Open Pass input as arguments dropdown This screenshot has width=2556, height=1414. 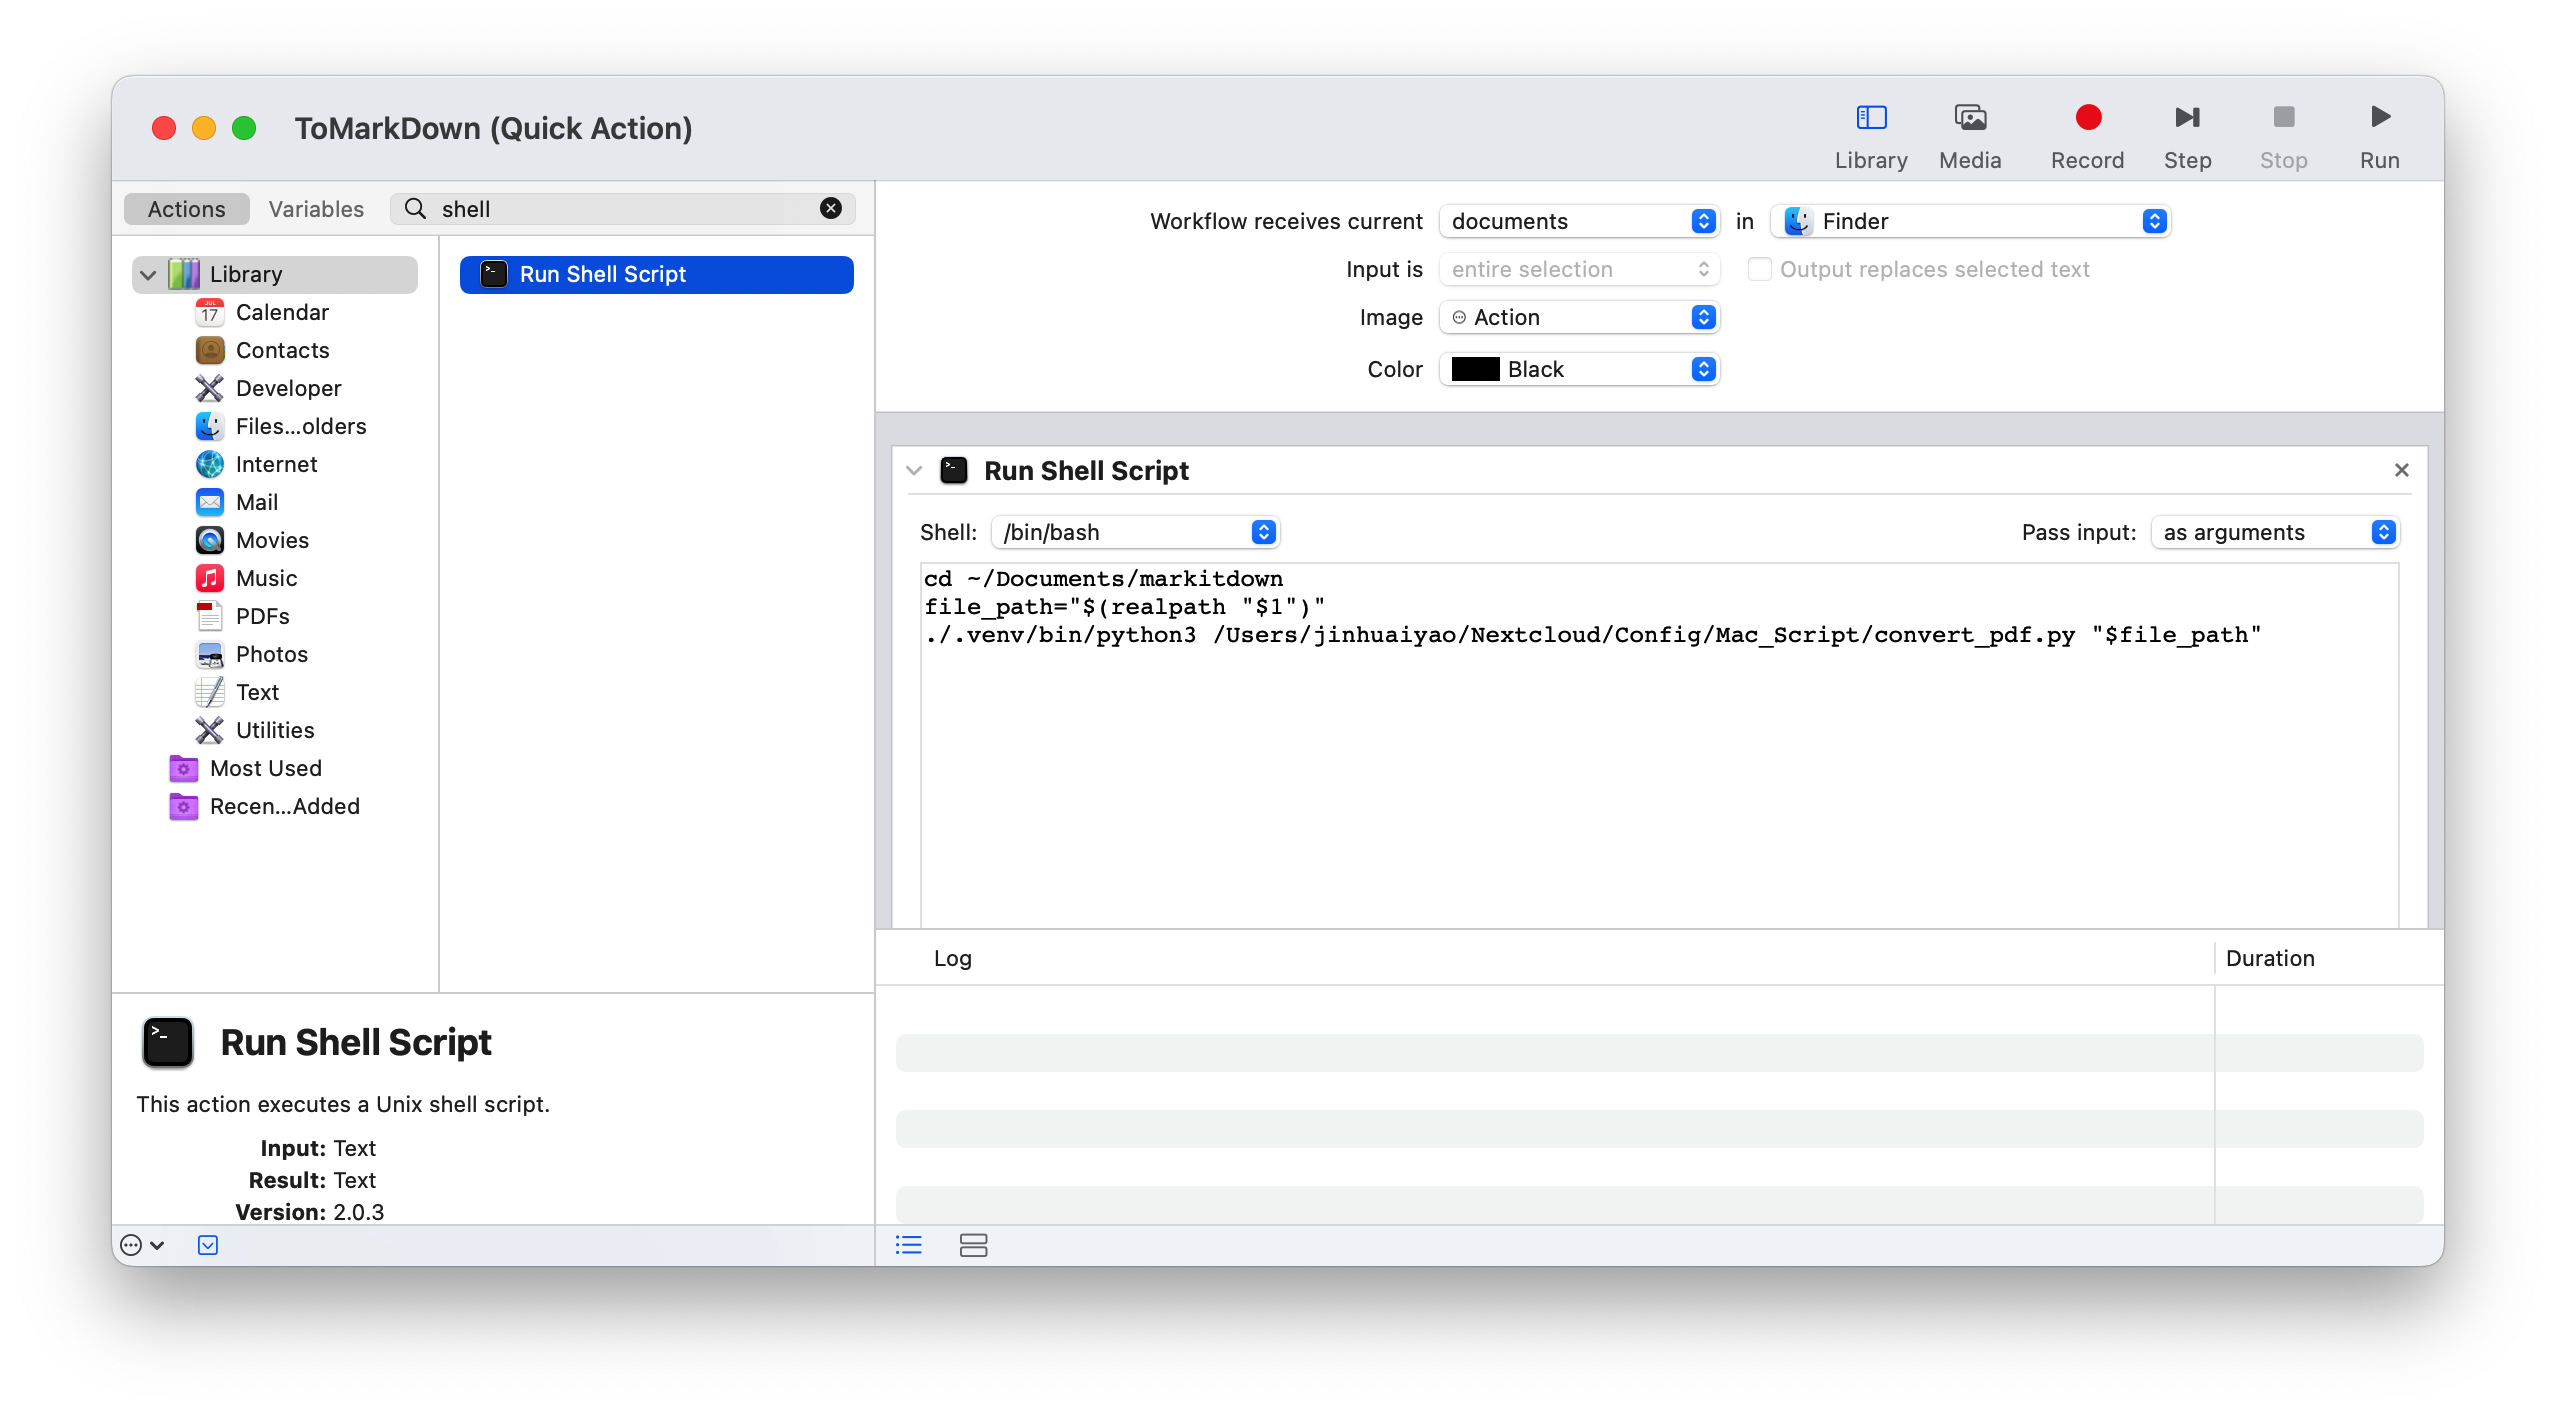click(x=2275, y=532)
